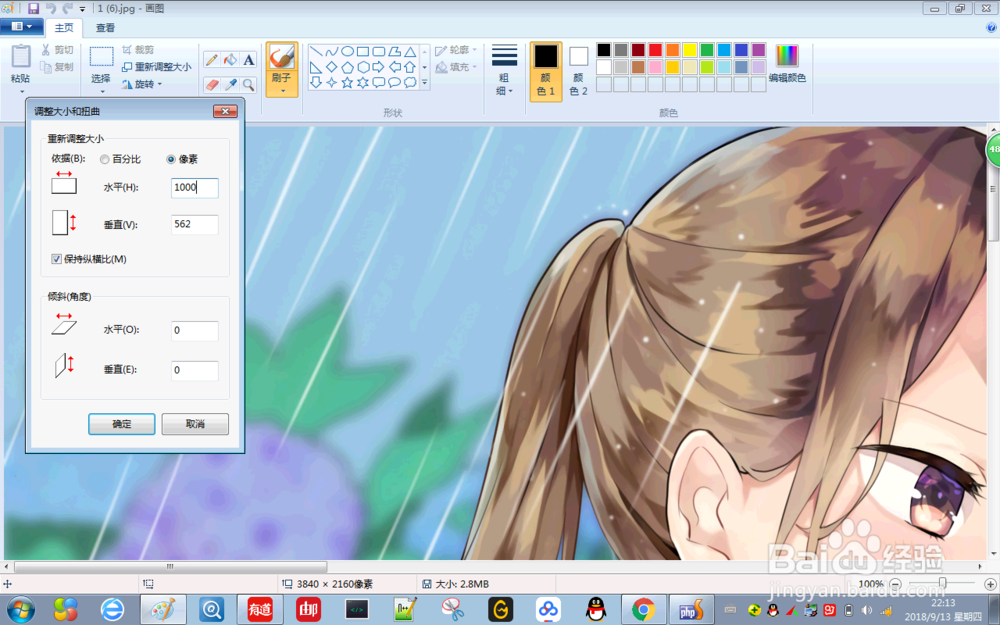
Task: Select the Color 2 button
Action: click(578, 71)
